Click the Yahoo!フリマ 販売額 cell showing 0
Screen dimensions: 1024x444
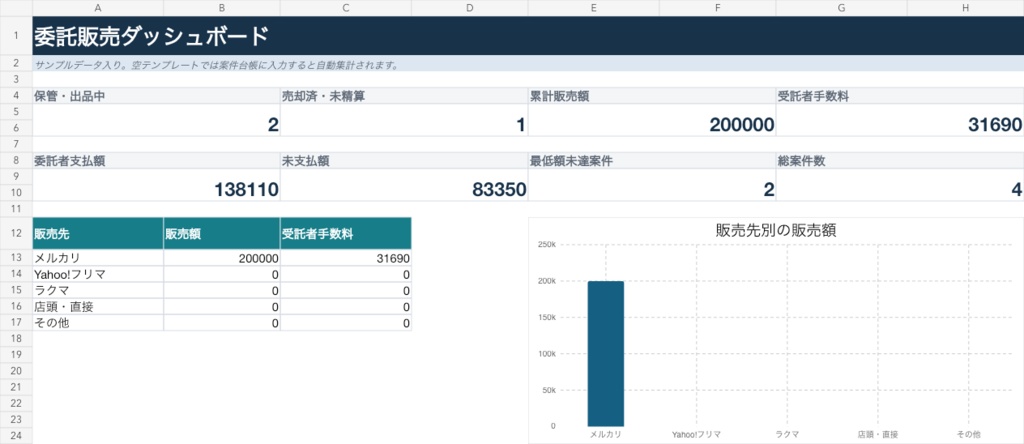(x=222, y=274)
